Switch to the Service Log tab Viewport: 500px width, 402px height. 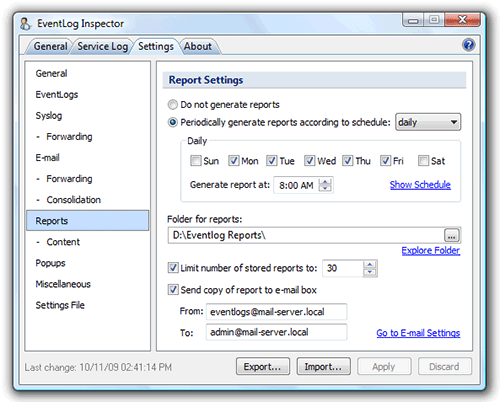click(x=102, y=46)
